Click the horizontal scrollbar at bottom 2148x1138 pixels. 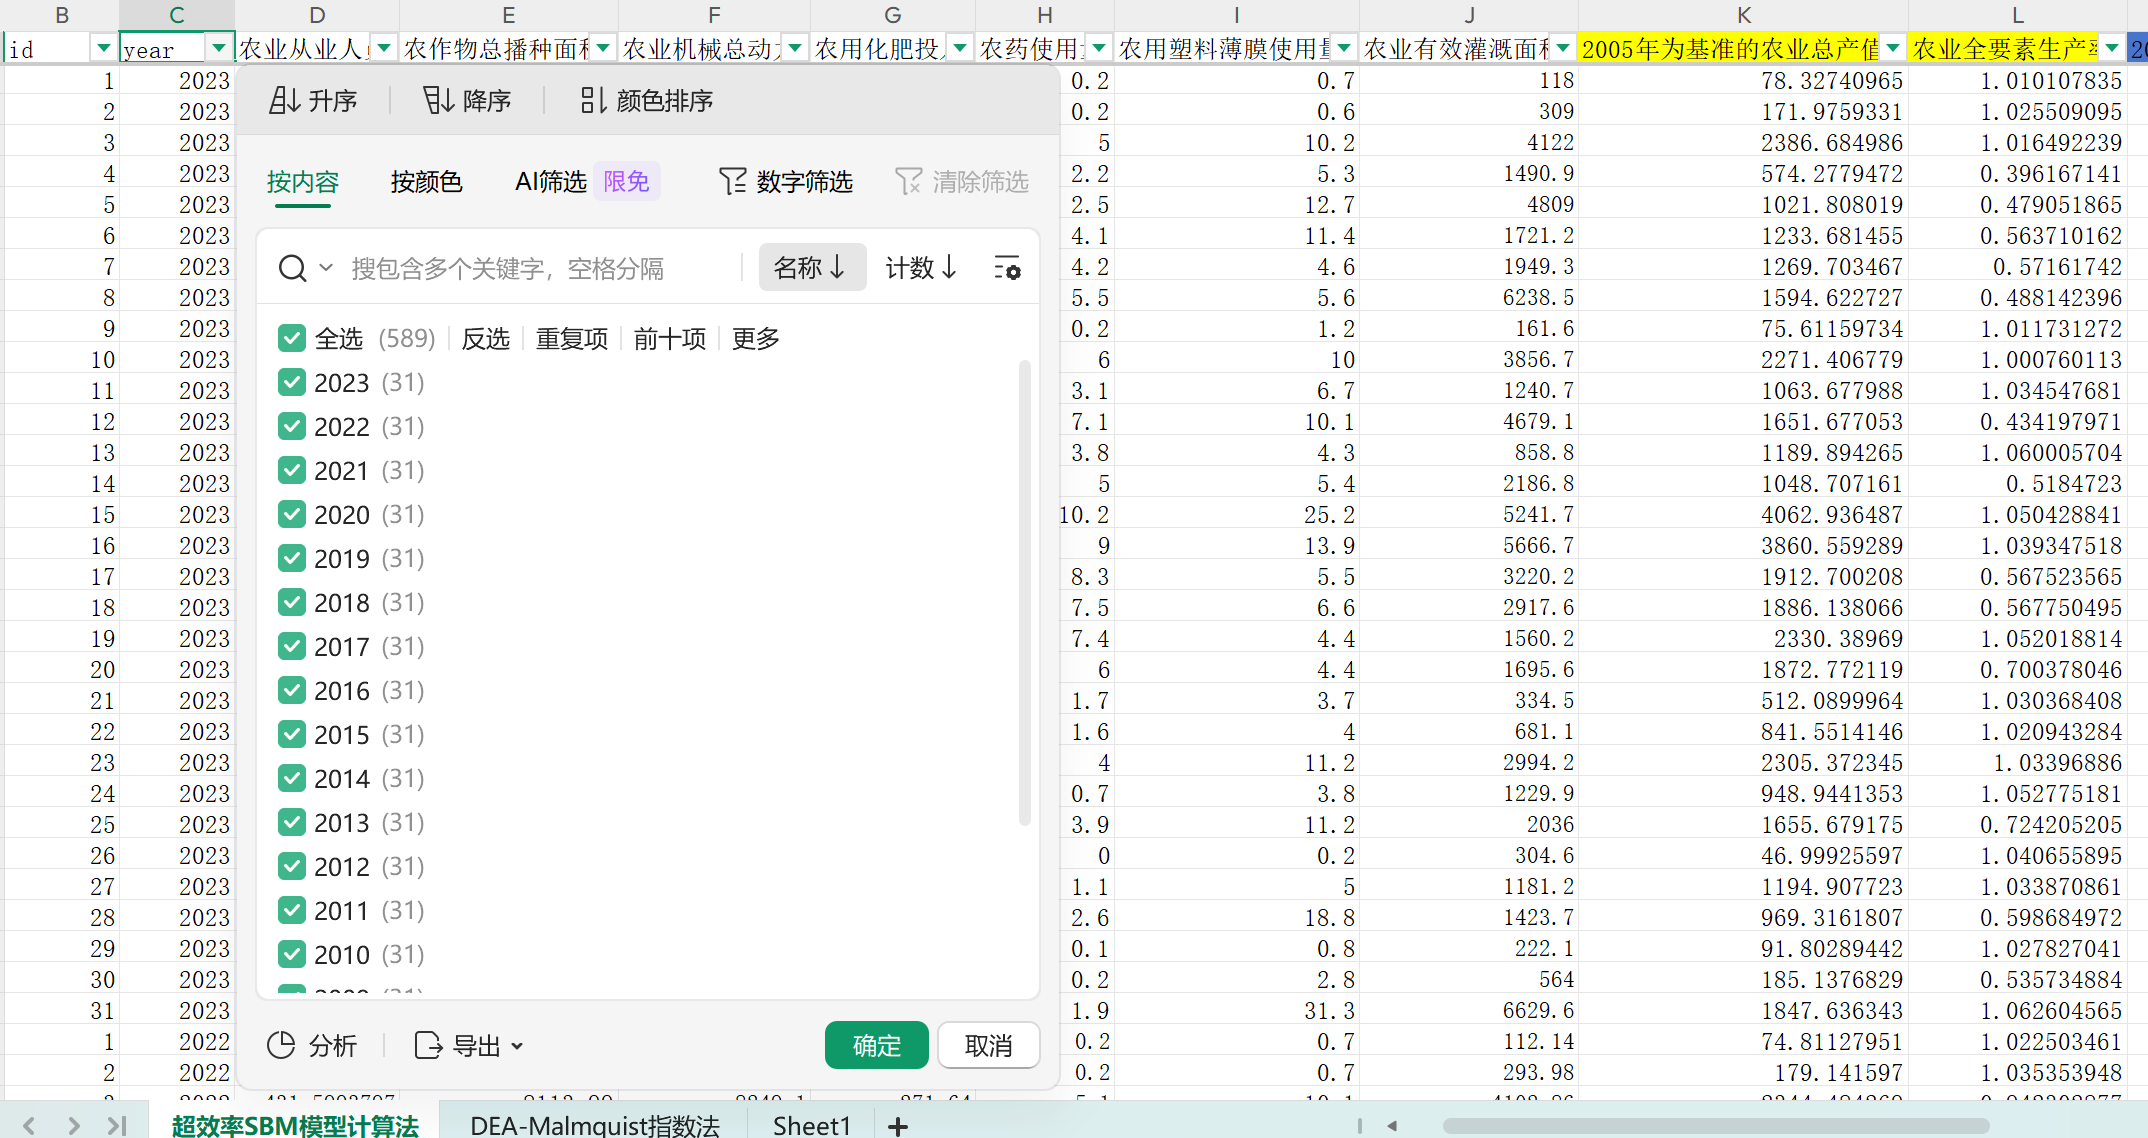point(1715,1126)
